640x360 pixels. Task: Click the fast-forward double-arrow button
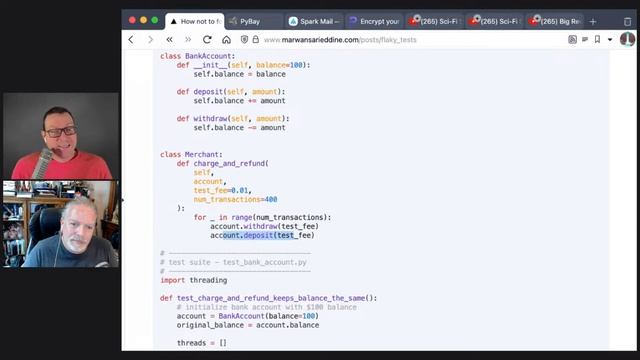[188, 40]
